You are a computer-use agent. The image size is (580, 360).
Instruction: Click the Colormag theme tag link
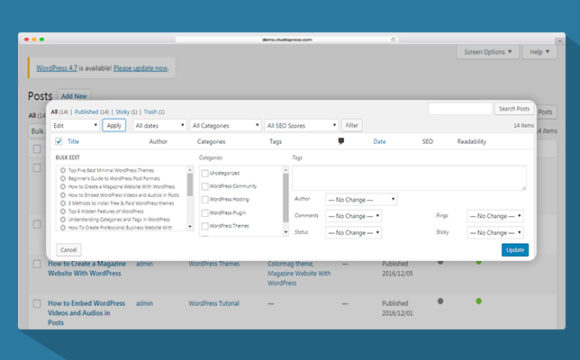pyautogui.click(x=290, y=264)
